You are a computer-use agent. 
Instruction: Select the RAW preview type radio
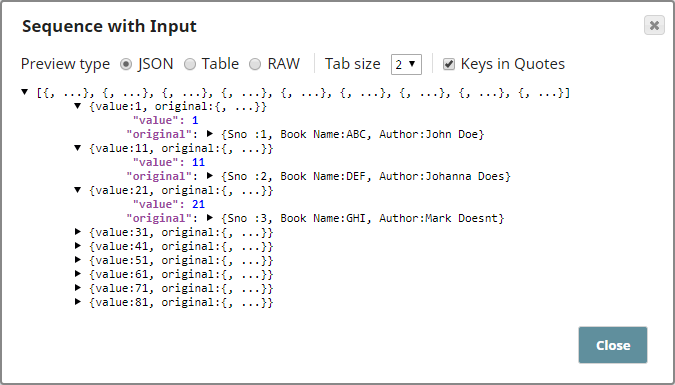pyautogui.click(x=255, y=64)
